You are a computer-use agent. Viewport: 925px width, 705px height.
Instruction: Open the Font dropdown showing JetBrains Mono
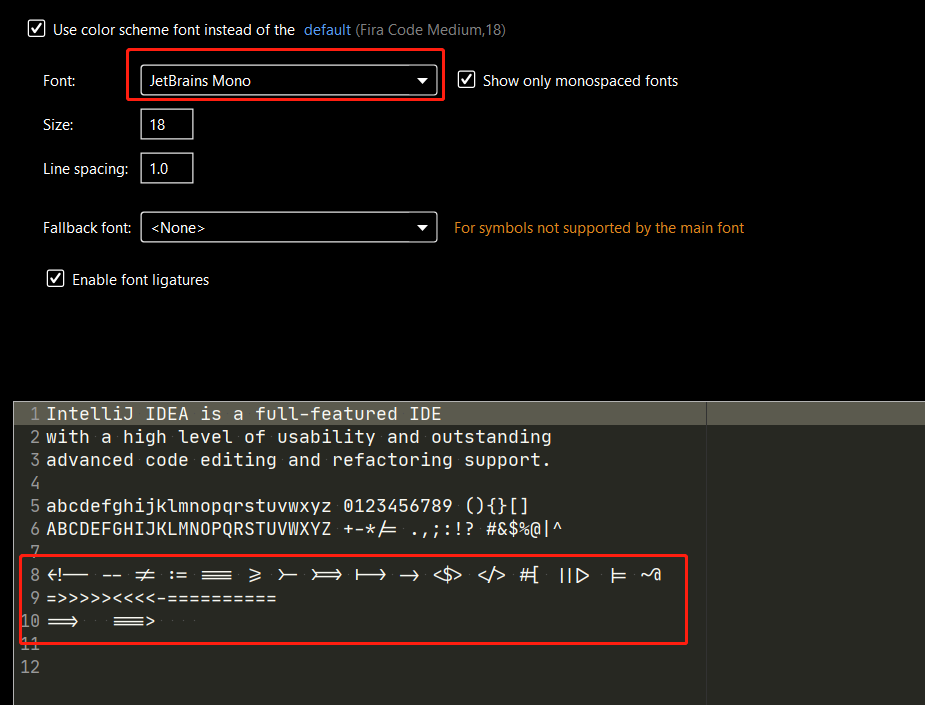pos(288,81)
